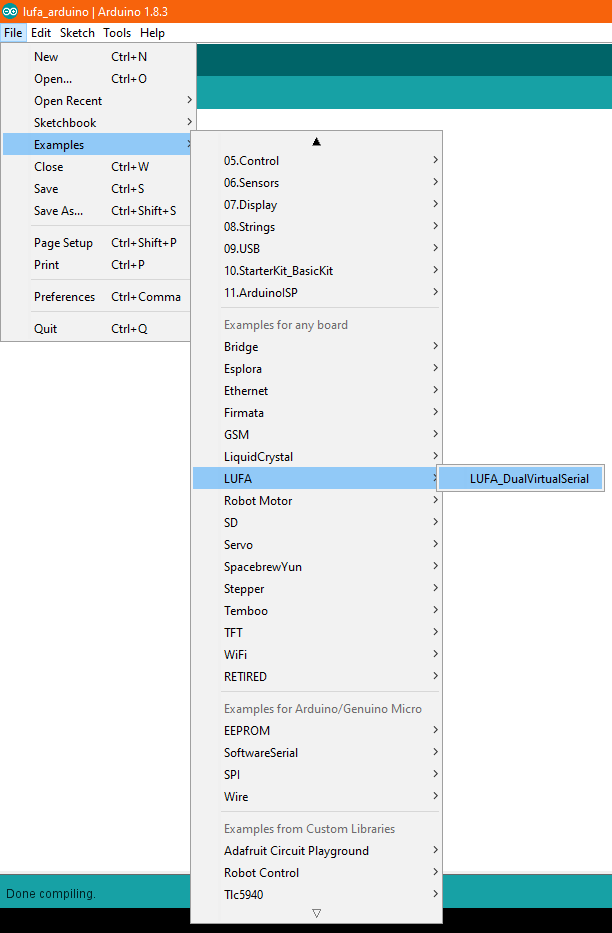Expand the Ethernet submenu arrow
The width and height of the screenshot is (612, 933).
coord(435,390)
